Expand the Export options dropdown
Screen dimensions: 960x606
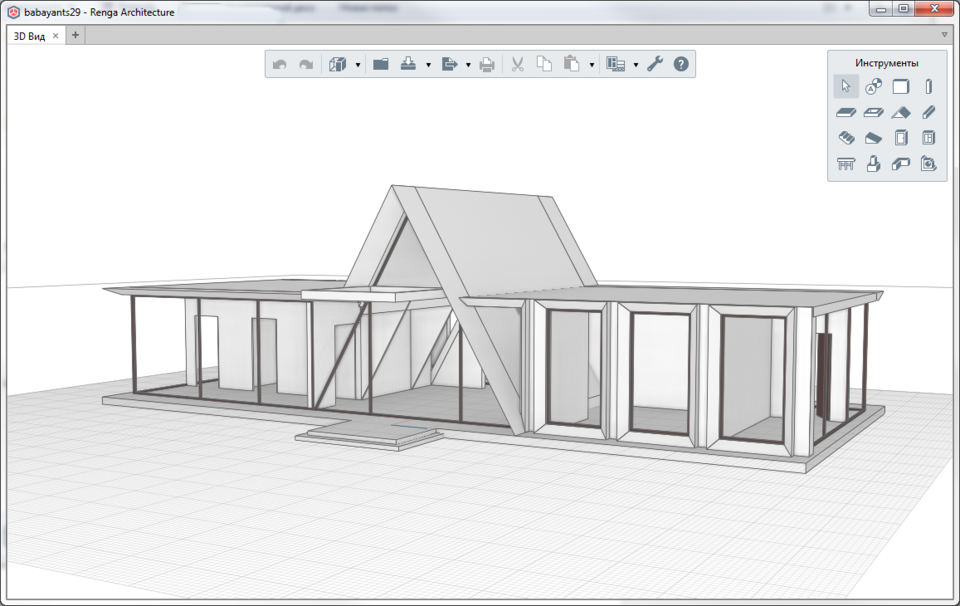point(469,63)
